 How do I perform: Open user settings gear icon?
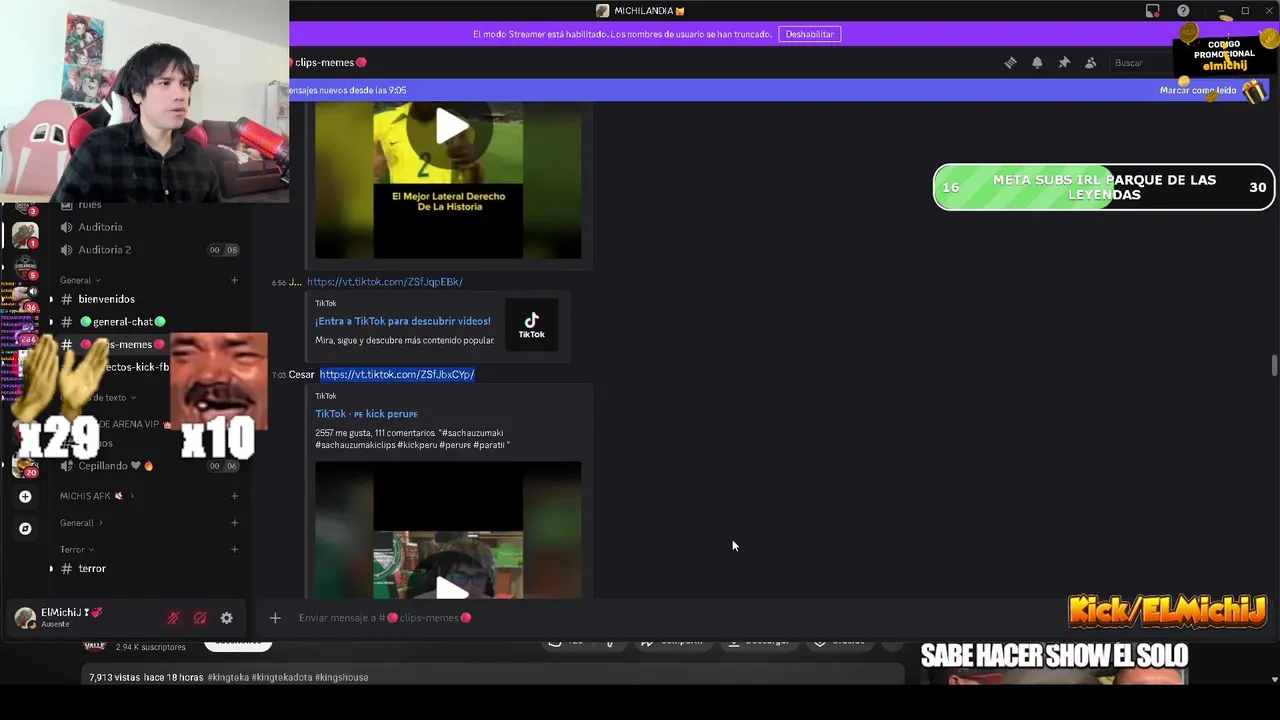[x=226, y=618]
